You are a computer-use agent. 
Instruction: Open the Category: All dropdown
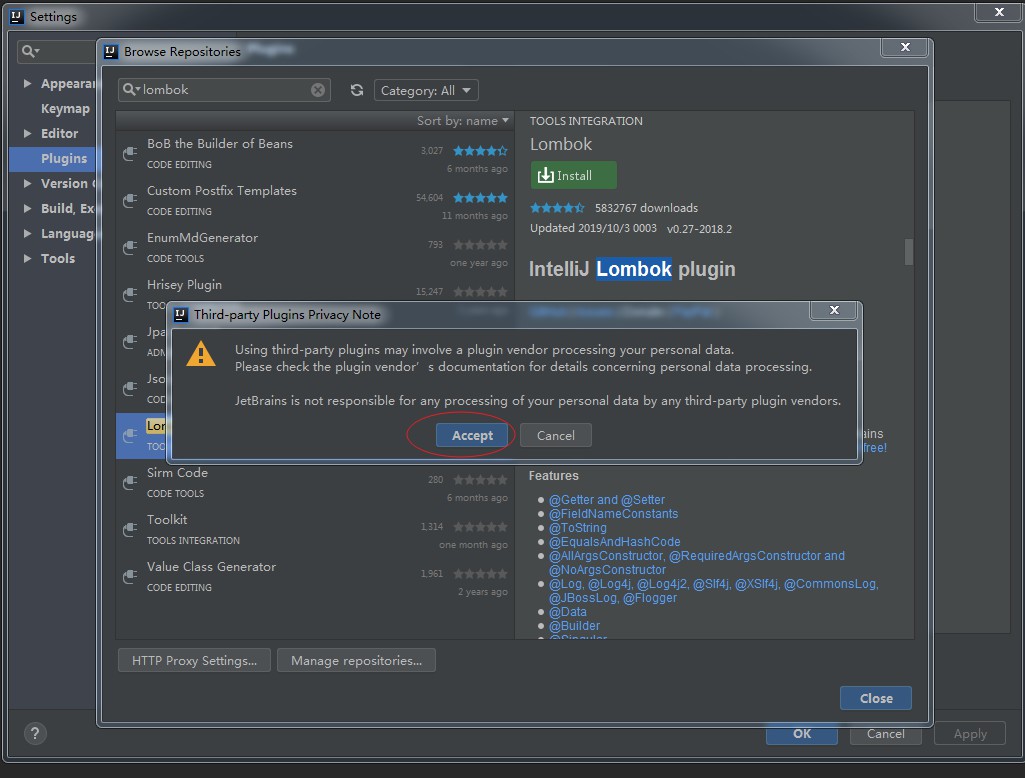tap(426, 90)
